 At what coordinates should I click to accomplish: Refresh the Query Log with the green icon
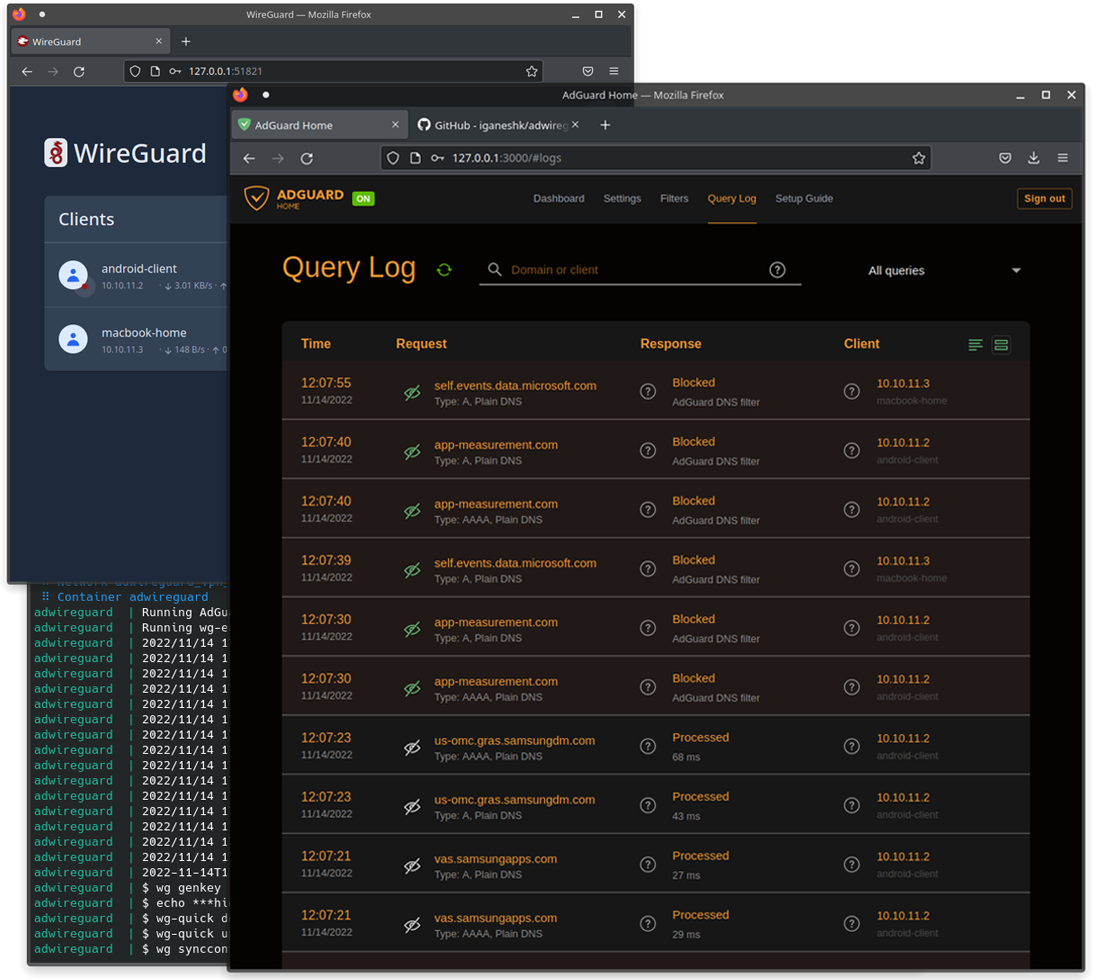(x=444, y=270)
